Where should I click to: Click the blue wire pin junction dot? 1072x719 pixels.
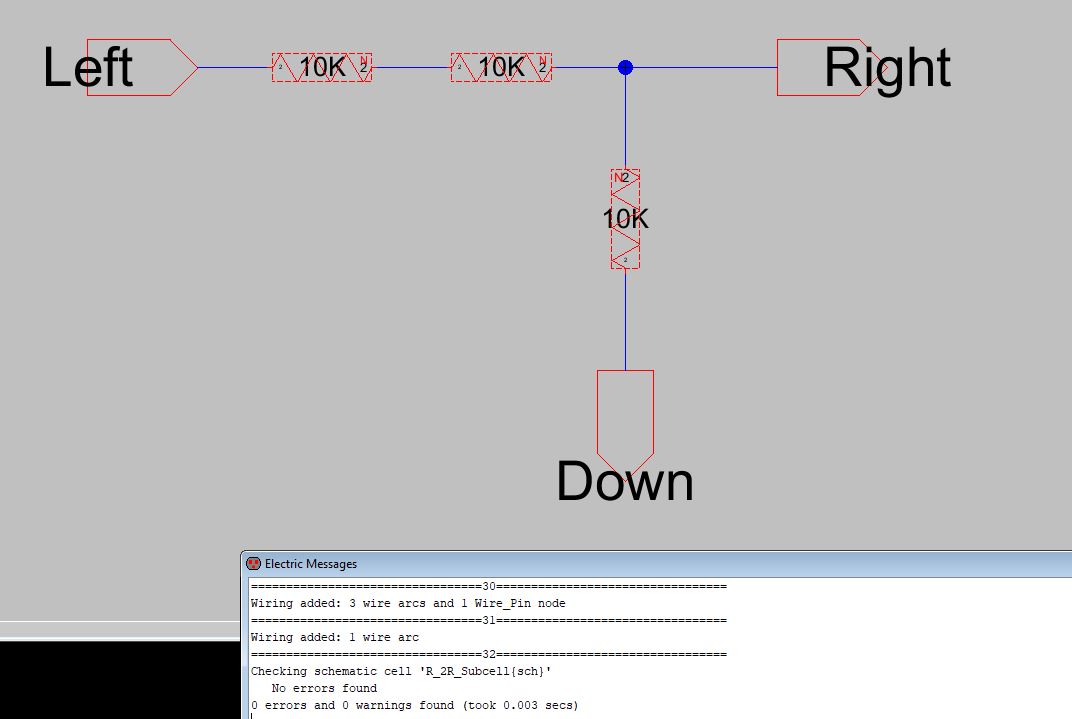click(x=625, y=68)
